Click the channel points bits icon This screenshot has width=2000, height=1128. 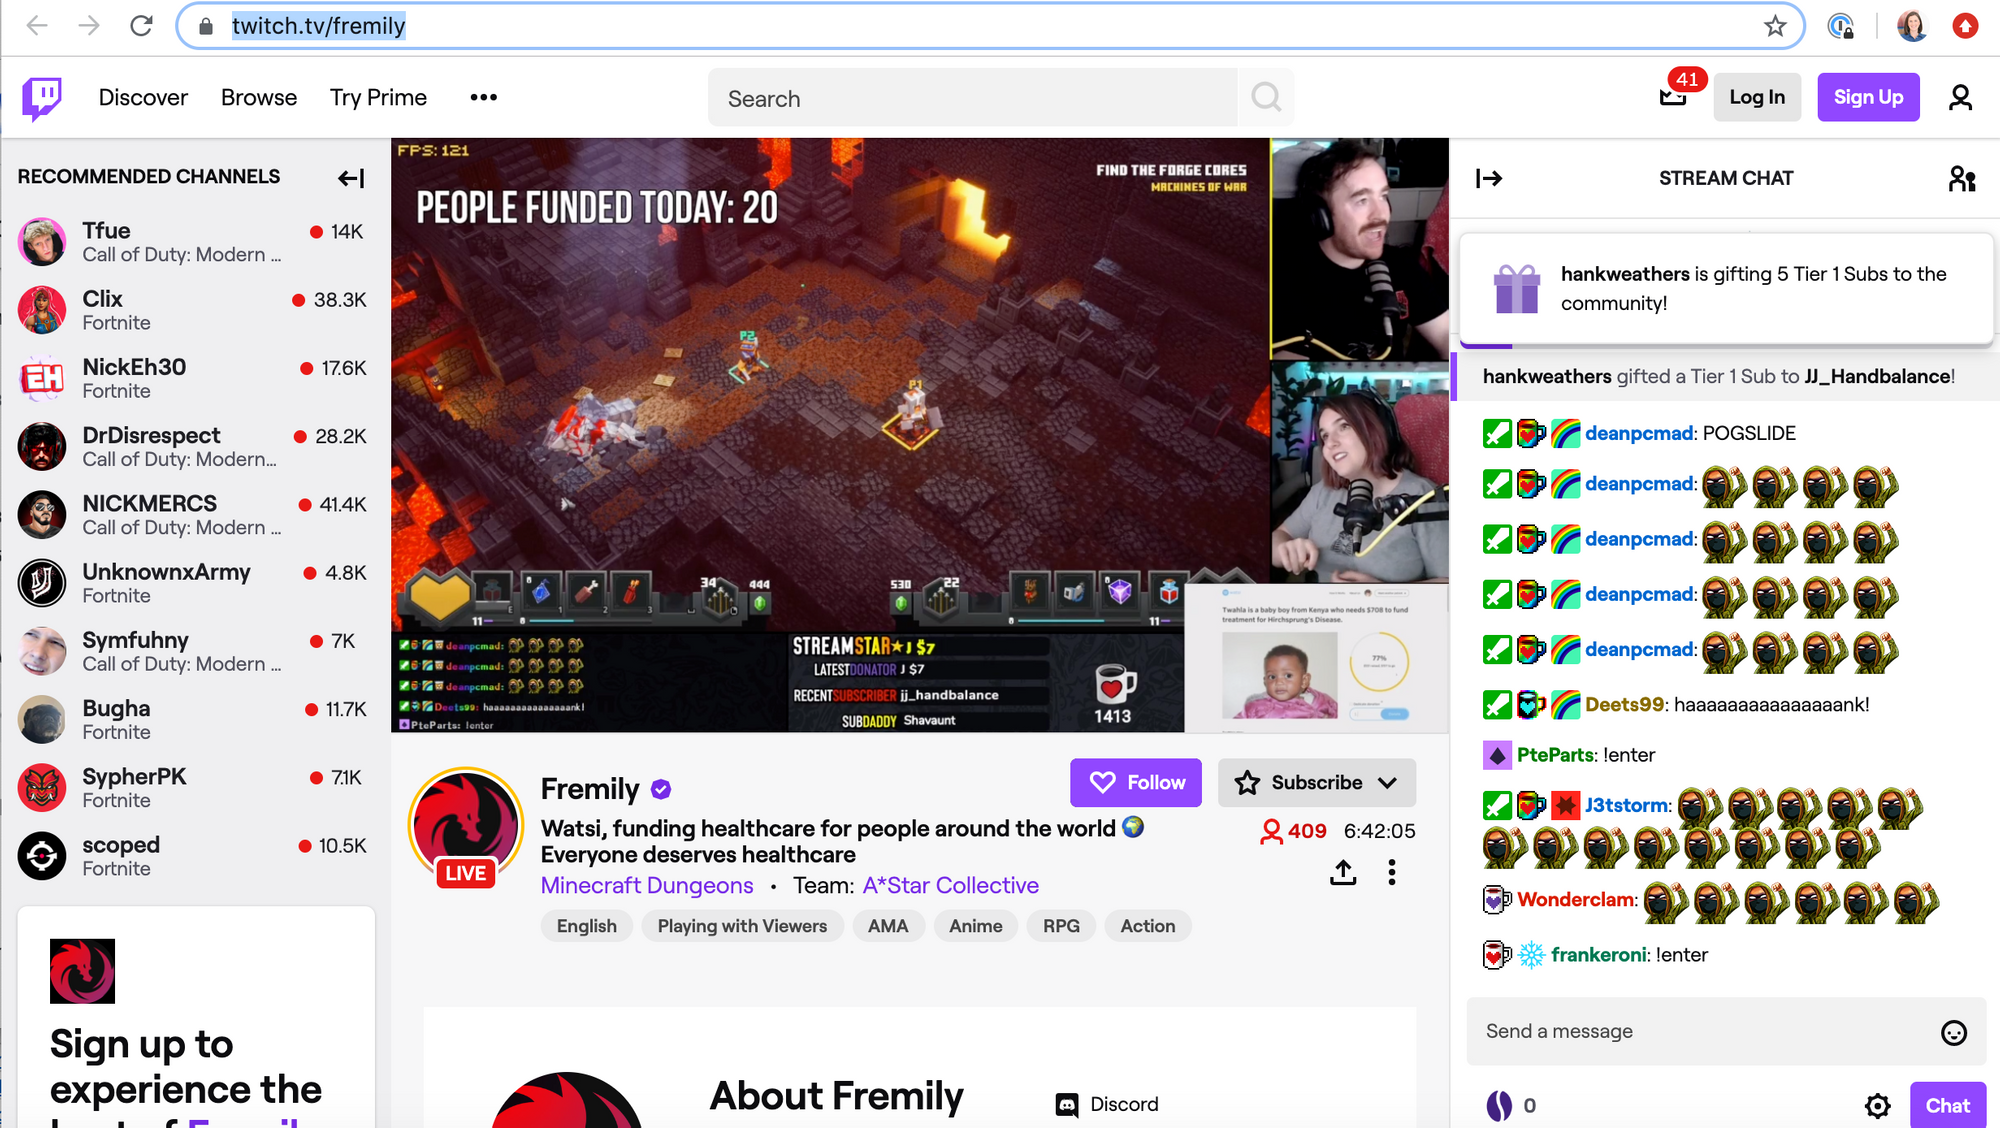pyautogui.click(x=1499, y=1105)
